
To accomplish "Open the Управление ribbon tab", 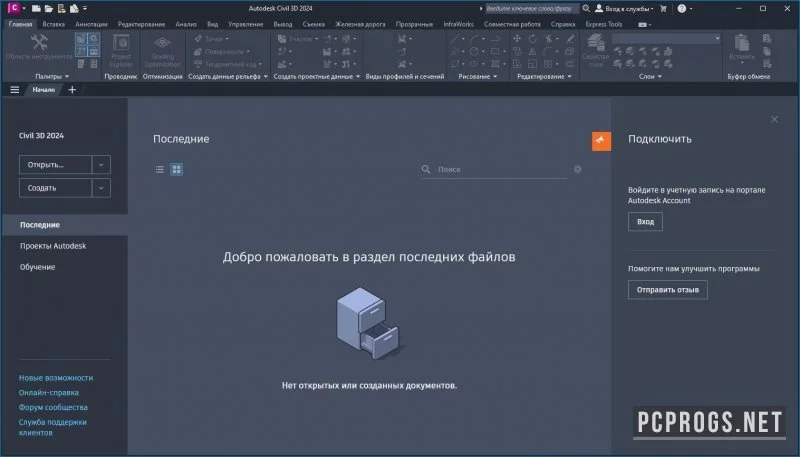I will [x=245, y=24].
